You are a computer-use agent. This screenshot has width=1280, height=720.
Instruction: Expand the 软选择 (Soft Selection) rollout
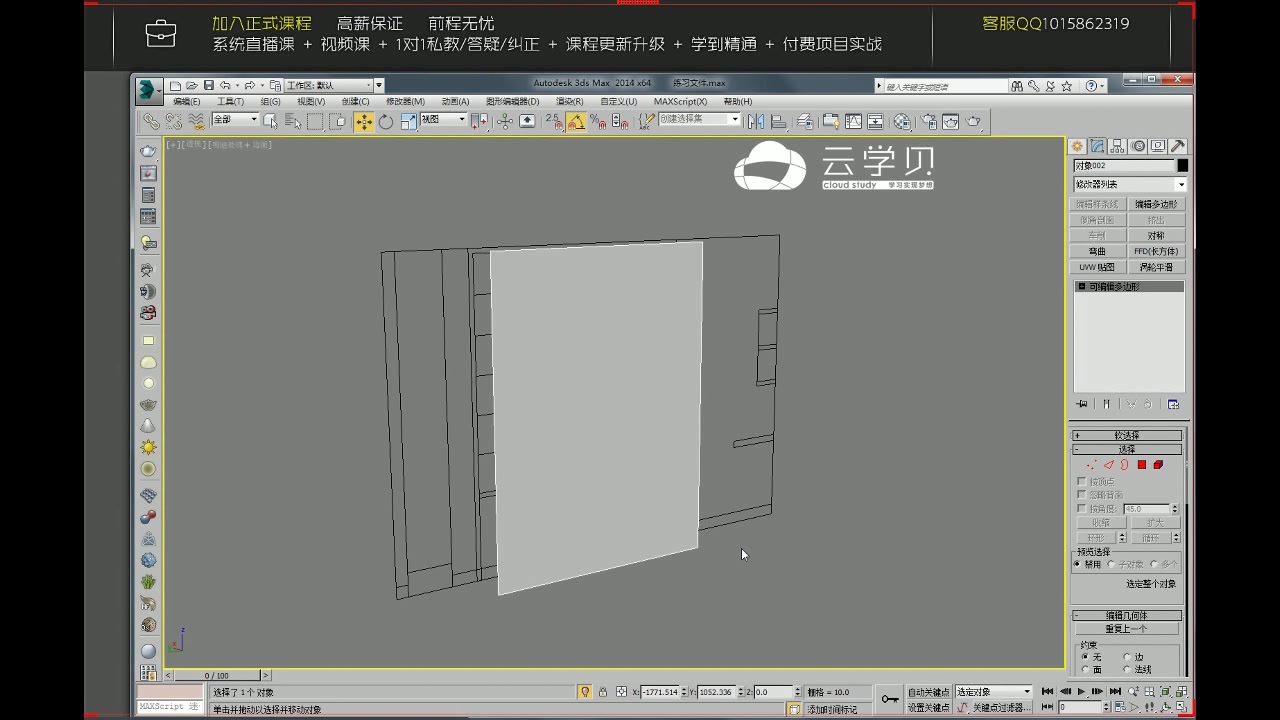(1125, 435)
